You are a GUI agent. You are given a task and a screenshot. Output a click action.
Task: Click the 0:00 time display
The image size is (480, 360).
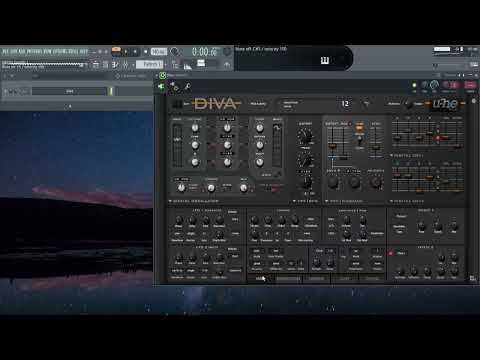204,52
